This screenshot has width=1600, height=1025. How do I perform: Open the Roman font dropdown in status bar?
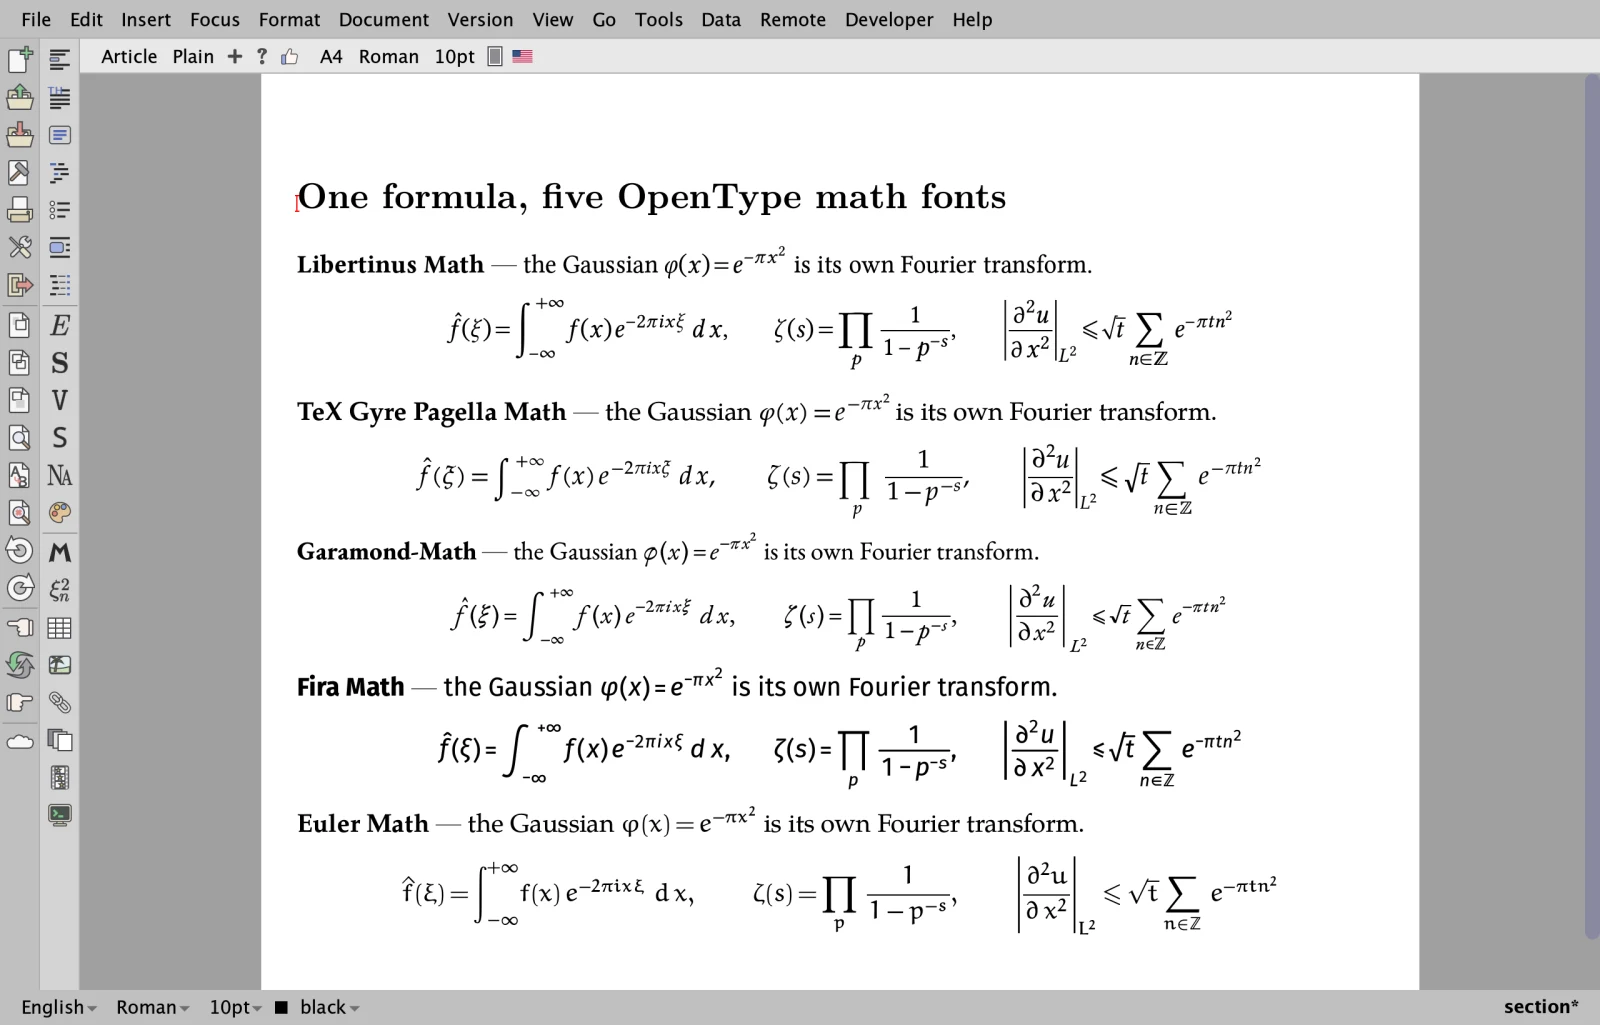152,1007
